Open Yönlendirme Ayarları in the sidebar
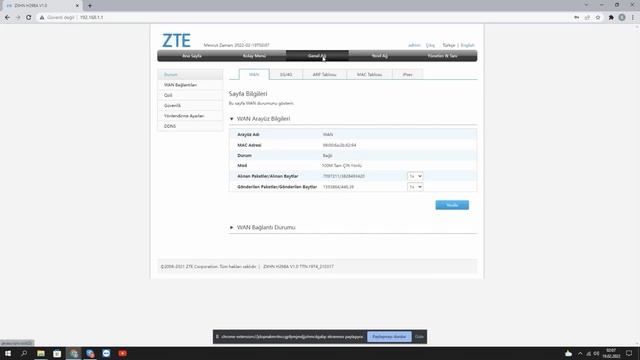This screenshot has height=360, width=640. pyautogui.click(x=190, y=116)
